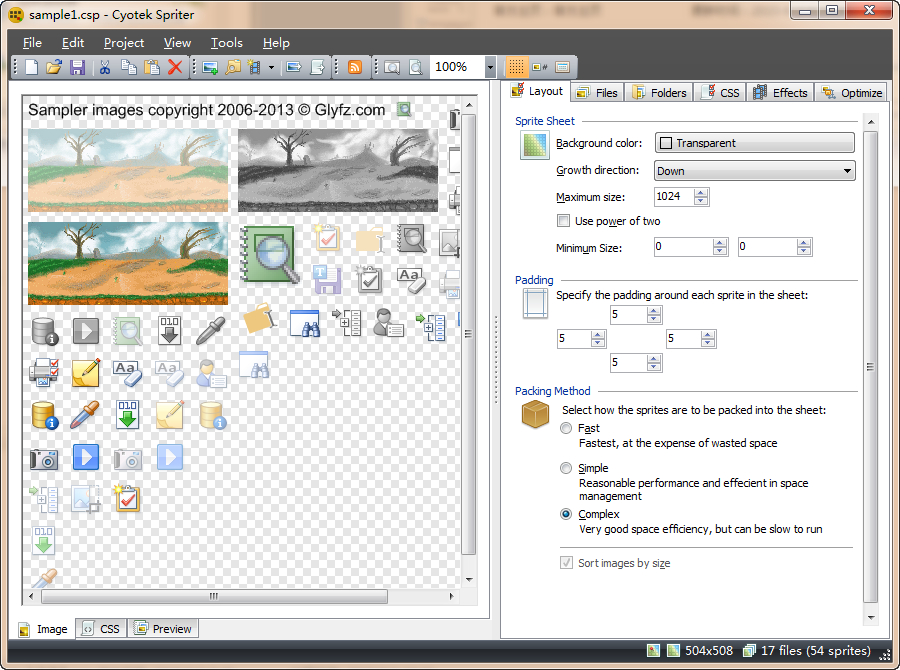Switch to the Optimize tab
Viewport: 900px width, 670px height.
tap(852, 92)
